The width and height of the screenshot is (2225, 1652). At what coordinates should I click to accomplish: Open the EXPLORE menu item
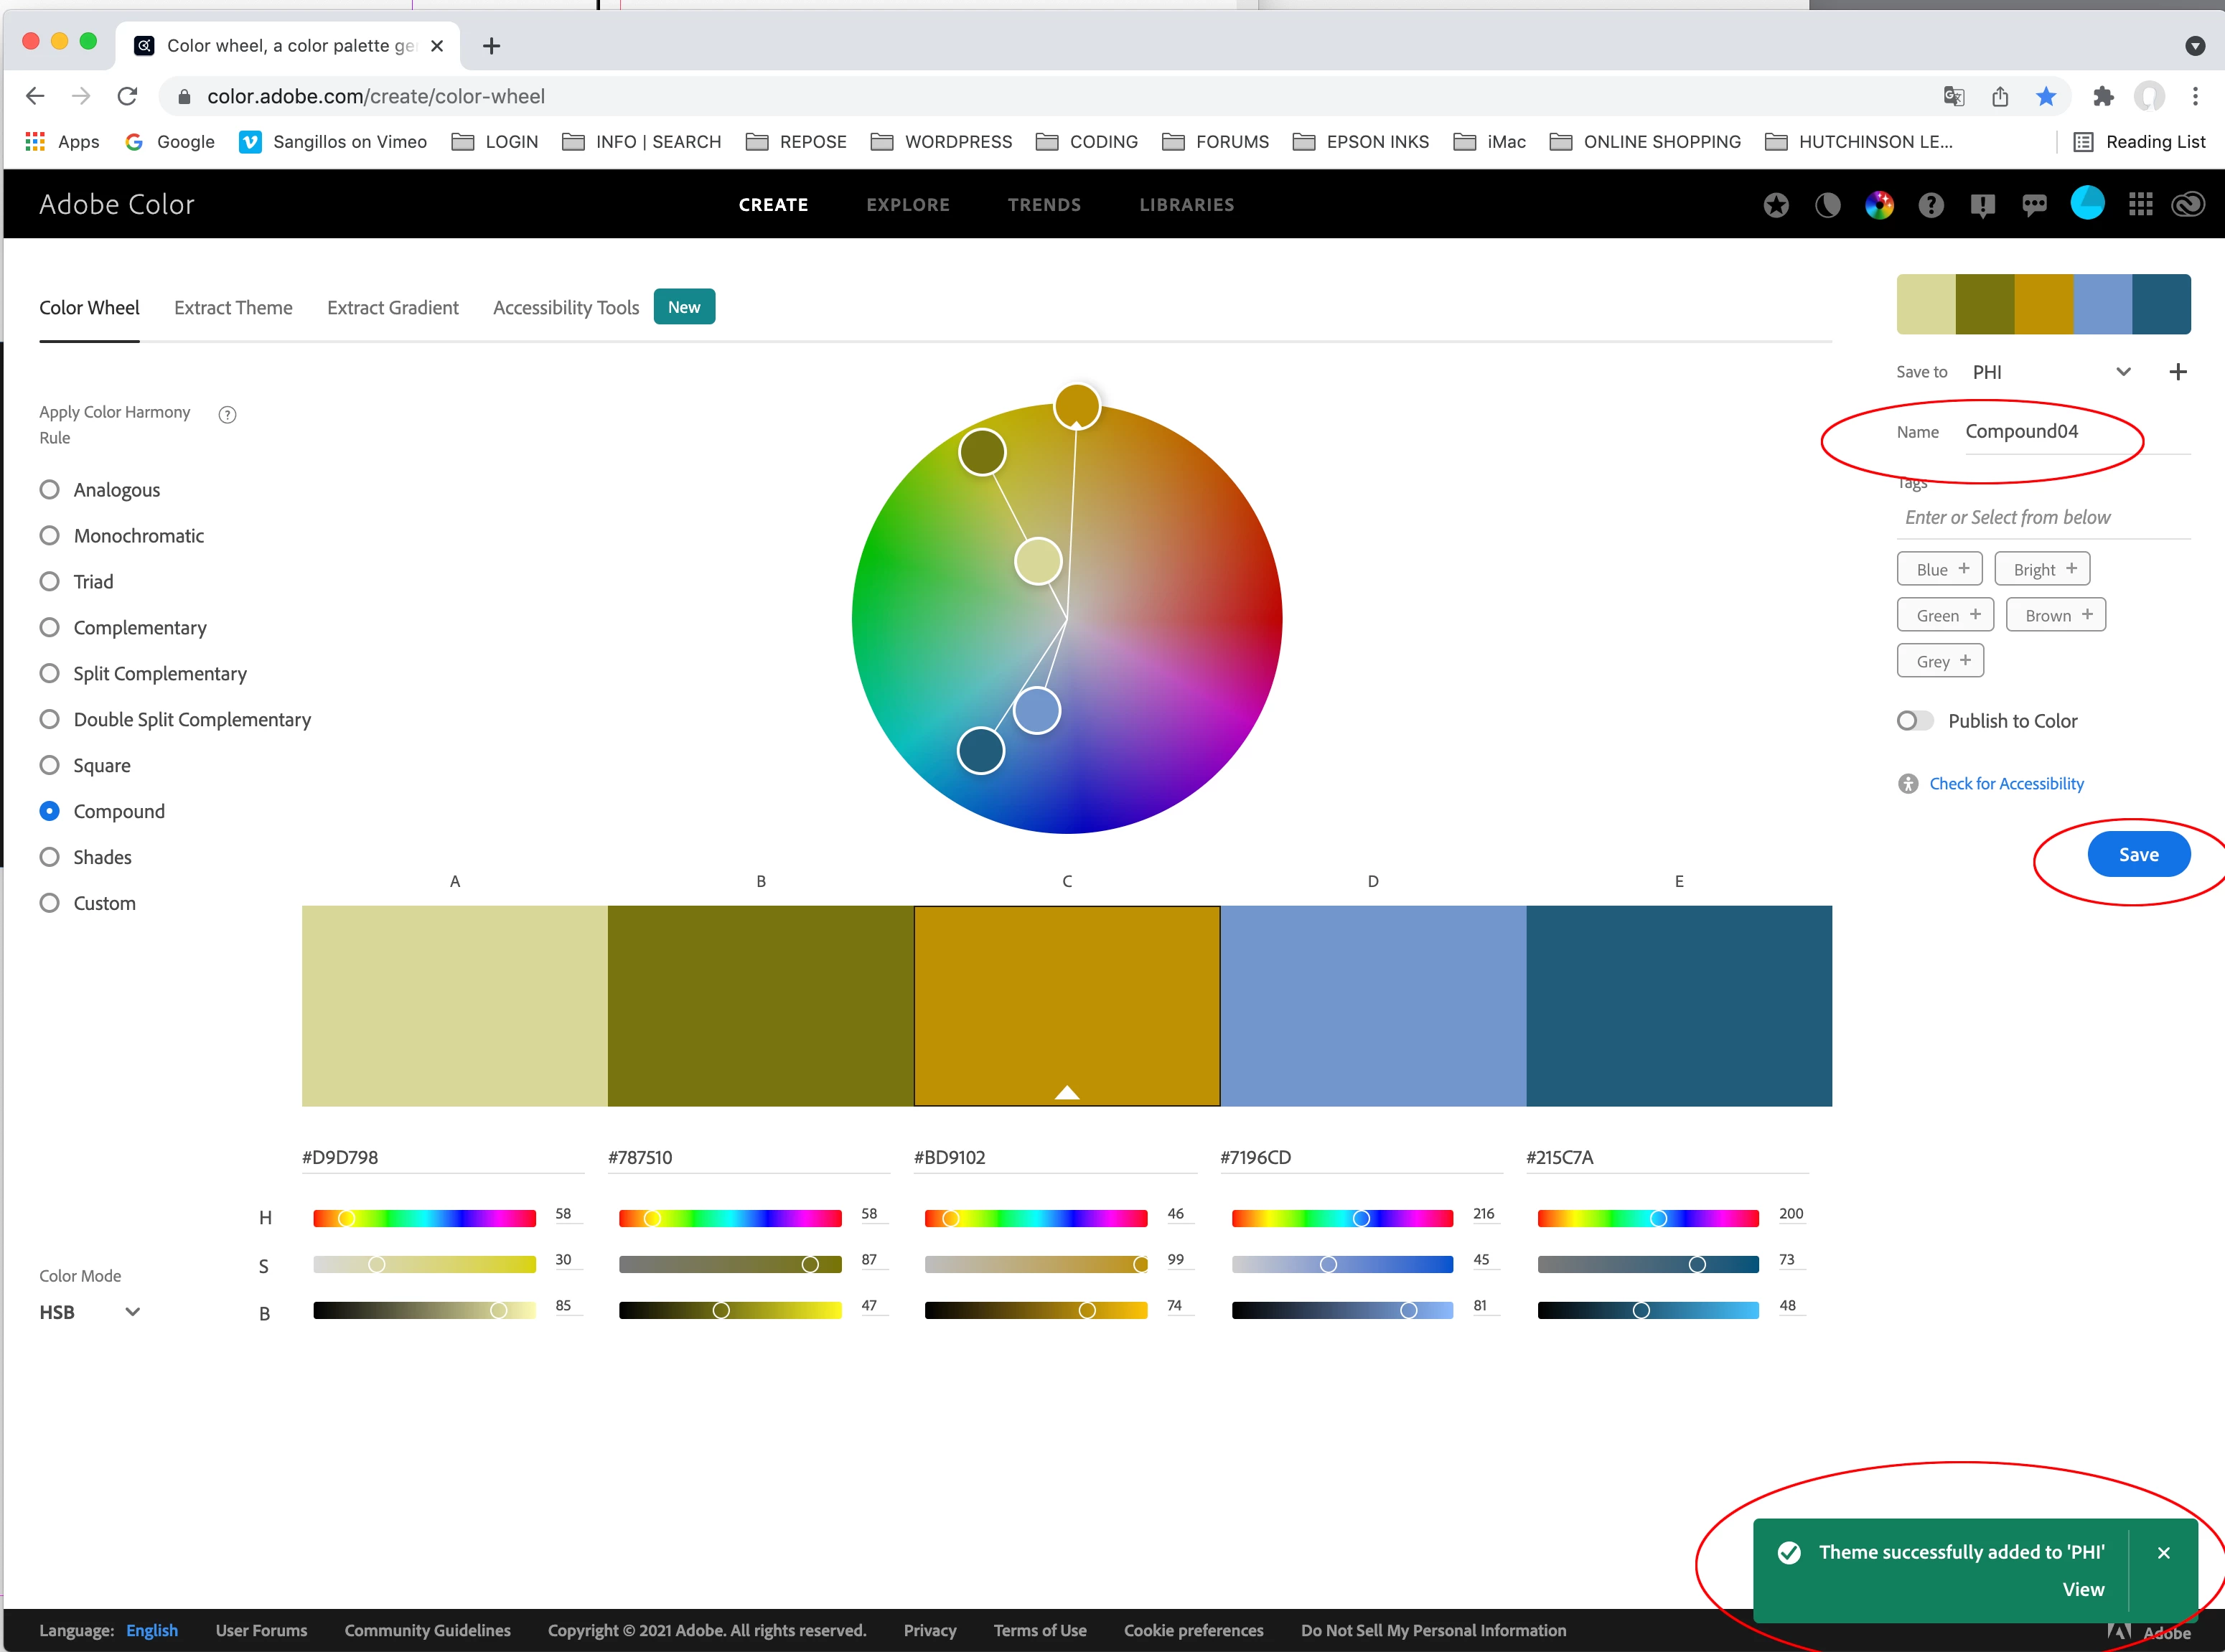[907, 205]
